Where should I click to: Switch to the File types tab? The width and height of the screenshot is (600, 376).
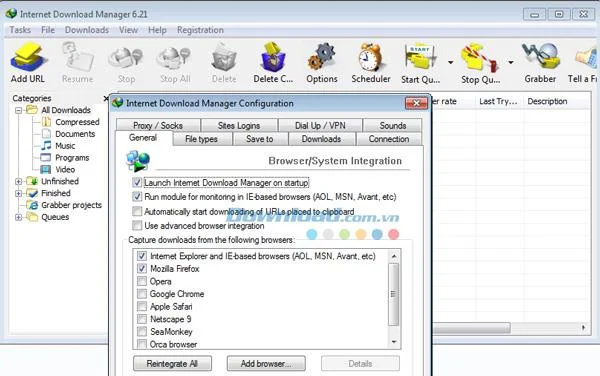201,139
